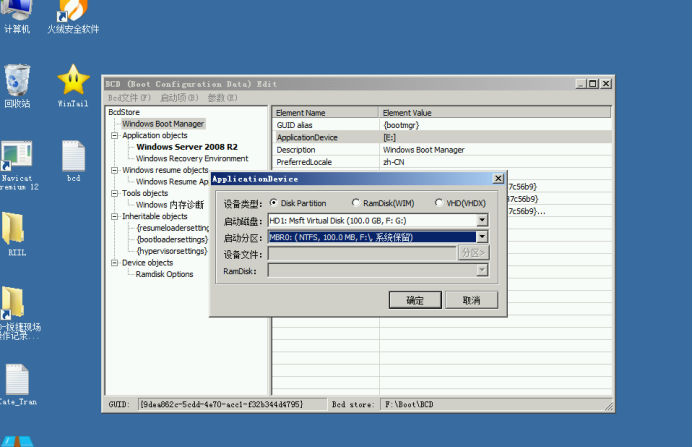This screenshot has width=693, height=447.
Task: Select the VHD(VHDX) radio button
Action: pos(438,203)
